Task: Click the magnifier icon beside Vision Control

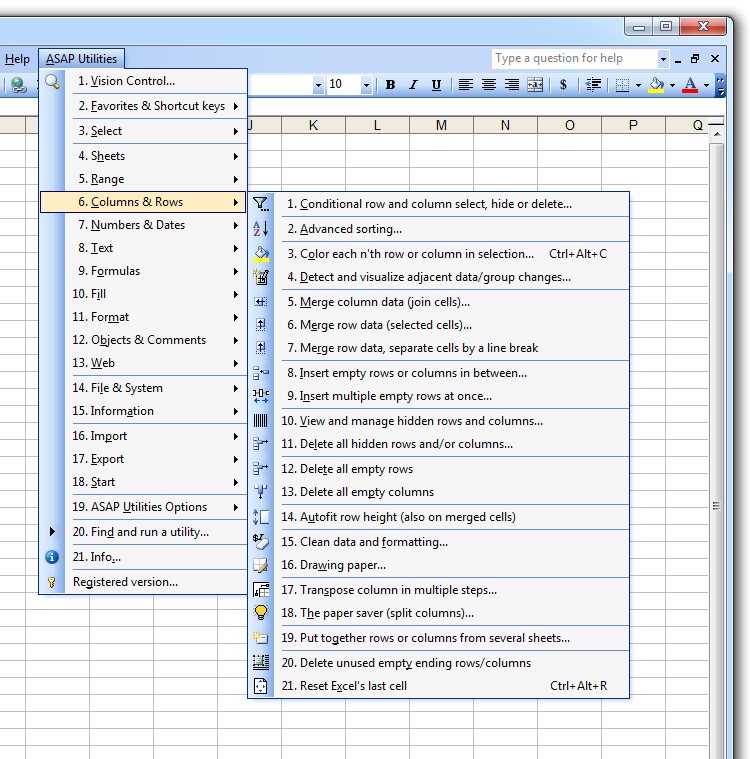Action: pyautogui.click(x=52, y=81)
